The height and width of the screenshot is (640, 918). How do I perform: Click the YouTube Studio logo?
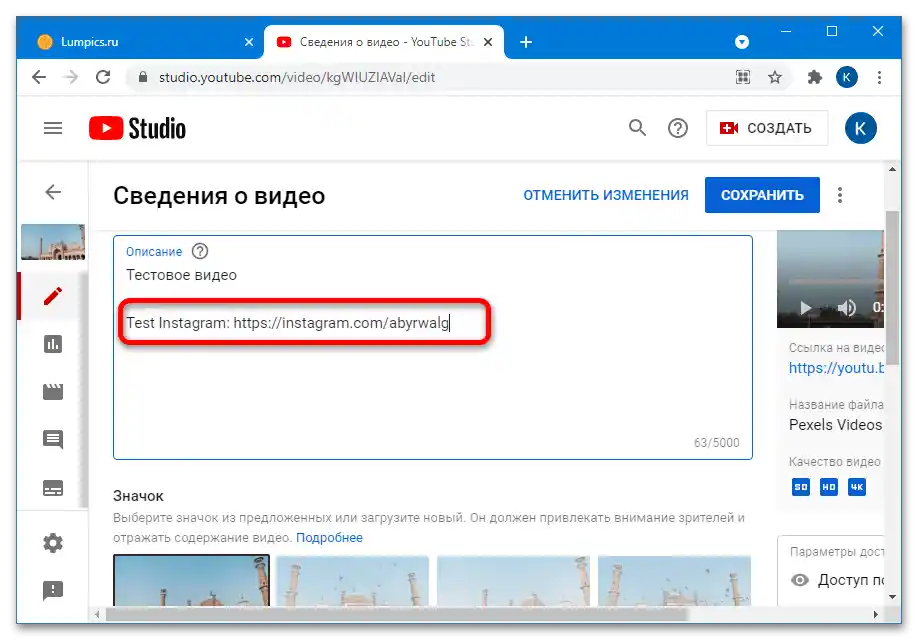click(x=137, y=128)
